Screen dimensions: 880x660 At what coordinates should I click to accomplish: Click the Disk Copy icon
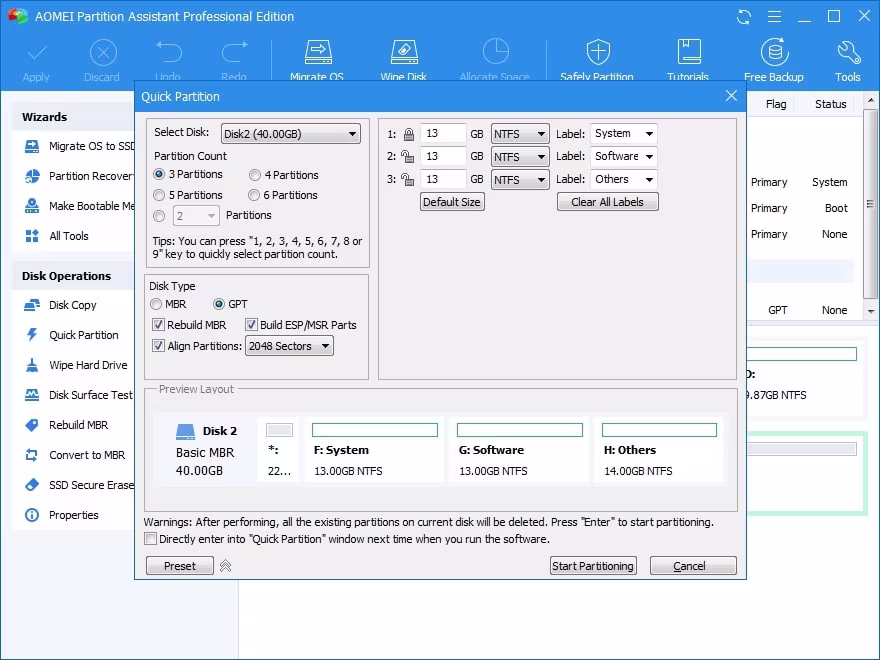[32, 305]
